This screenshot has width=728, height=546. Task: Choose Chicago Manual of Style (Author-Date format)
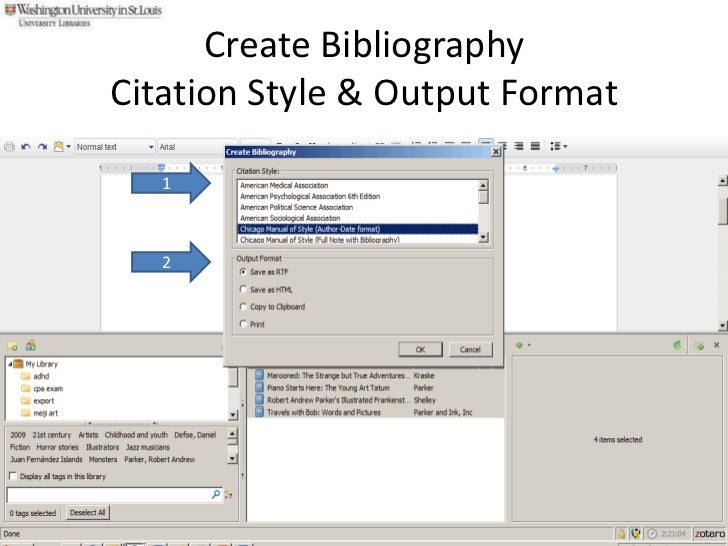[358, 229]
